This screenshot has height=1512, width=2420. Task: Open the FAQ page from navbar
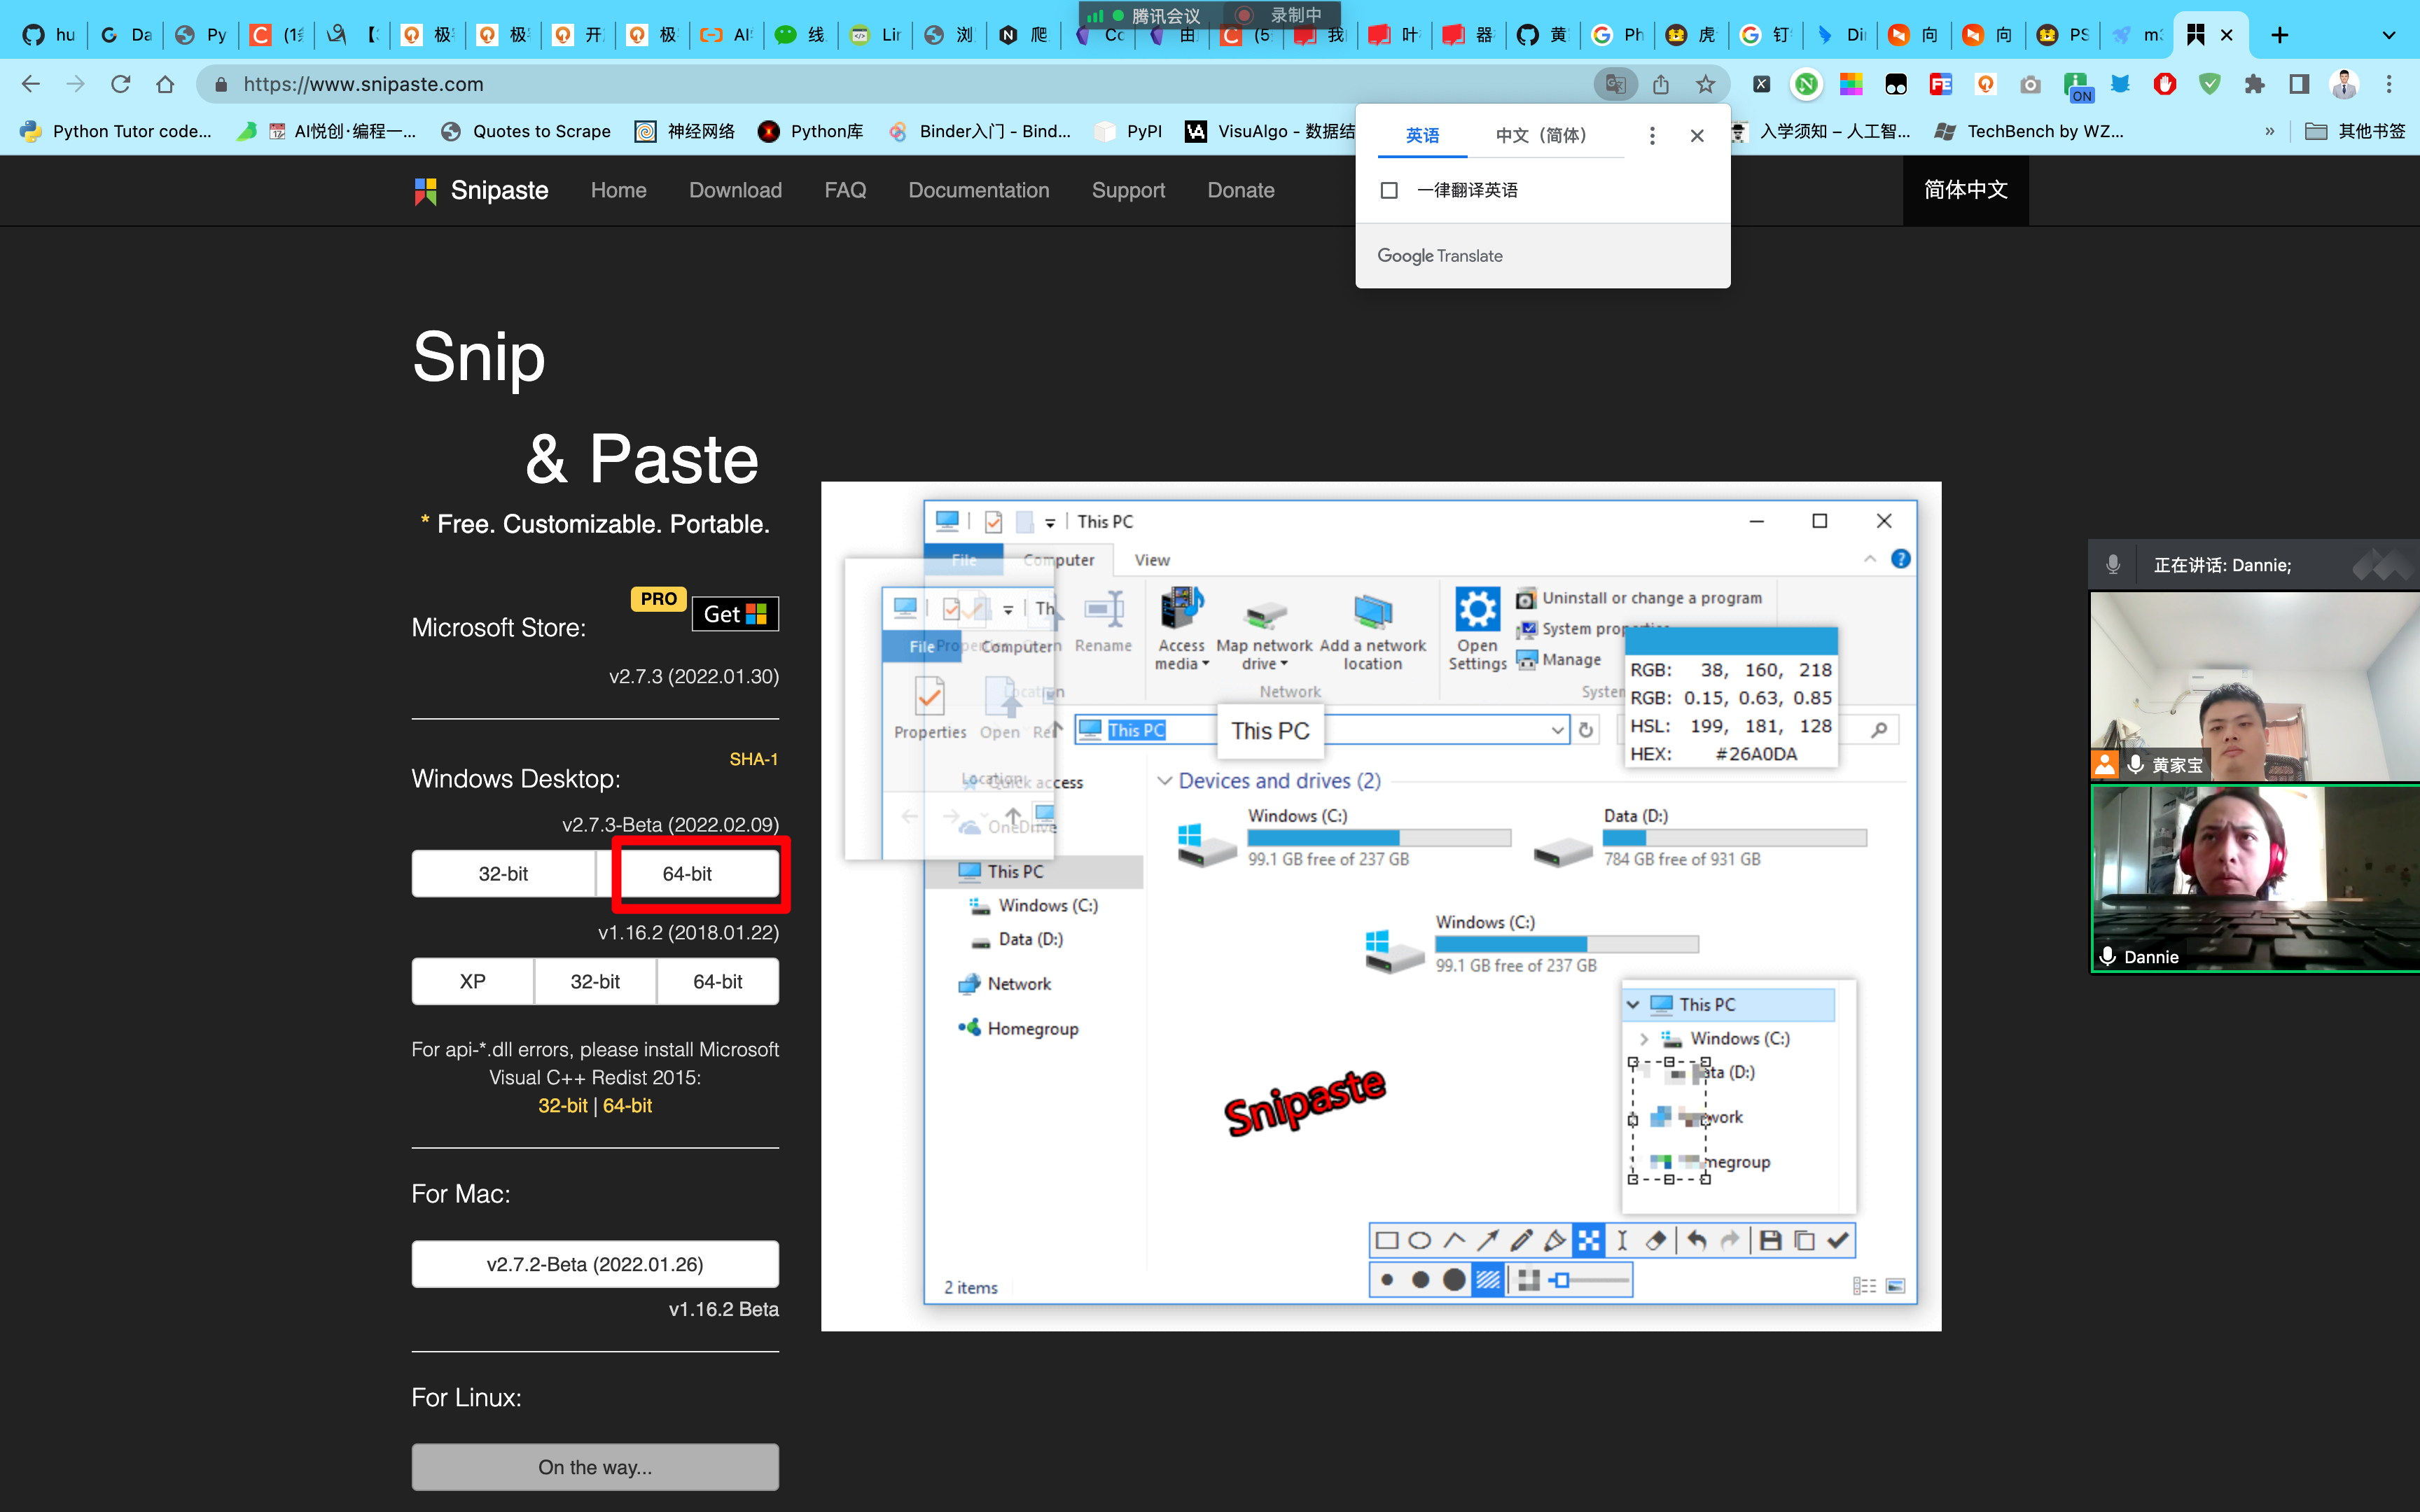(x=845, y=190)
